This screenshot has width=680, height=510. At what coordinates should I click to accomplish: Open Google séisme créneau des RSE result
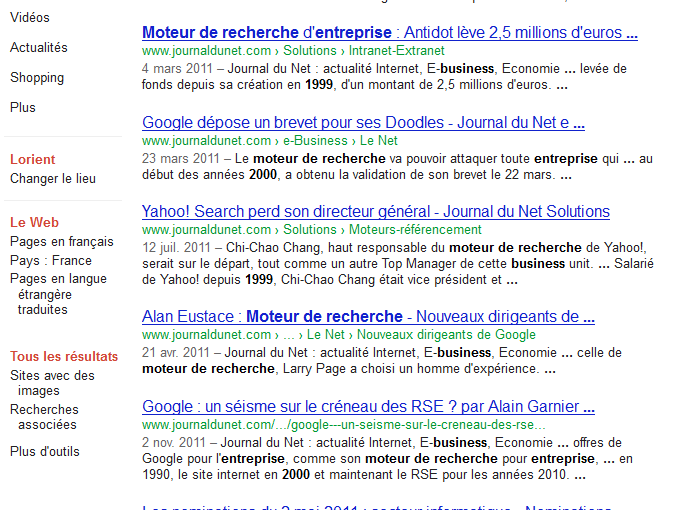[x=368, y=406]
